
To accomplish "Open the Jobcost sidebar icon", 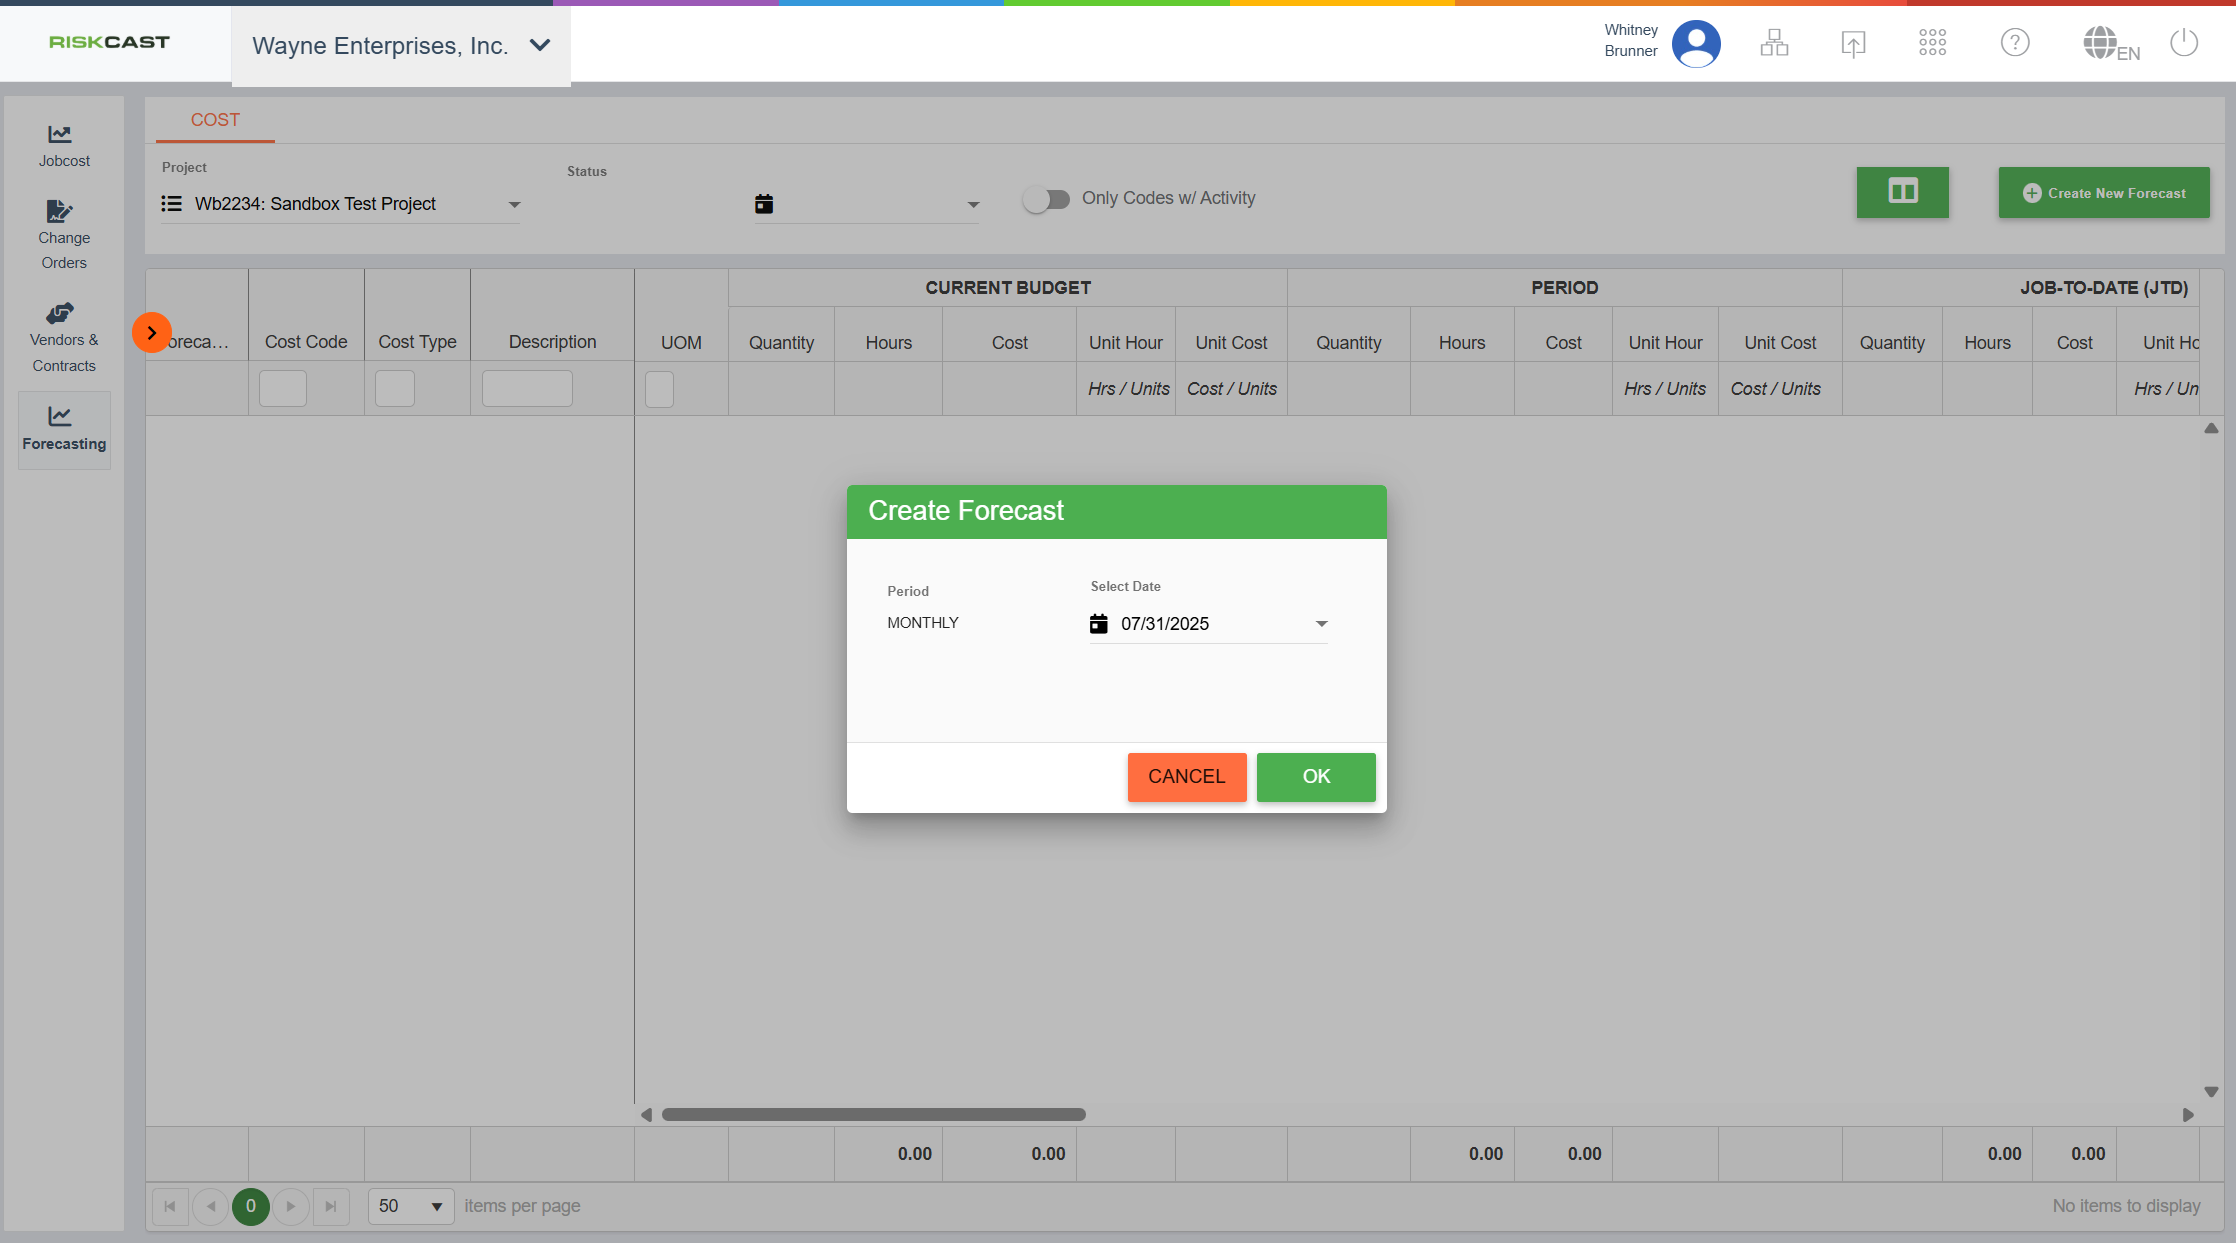I will 63,145.
